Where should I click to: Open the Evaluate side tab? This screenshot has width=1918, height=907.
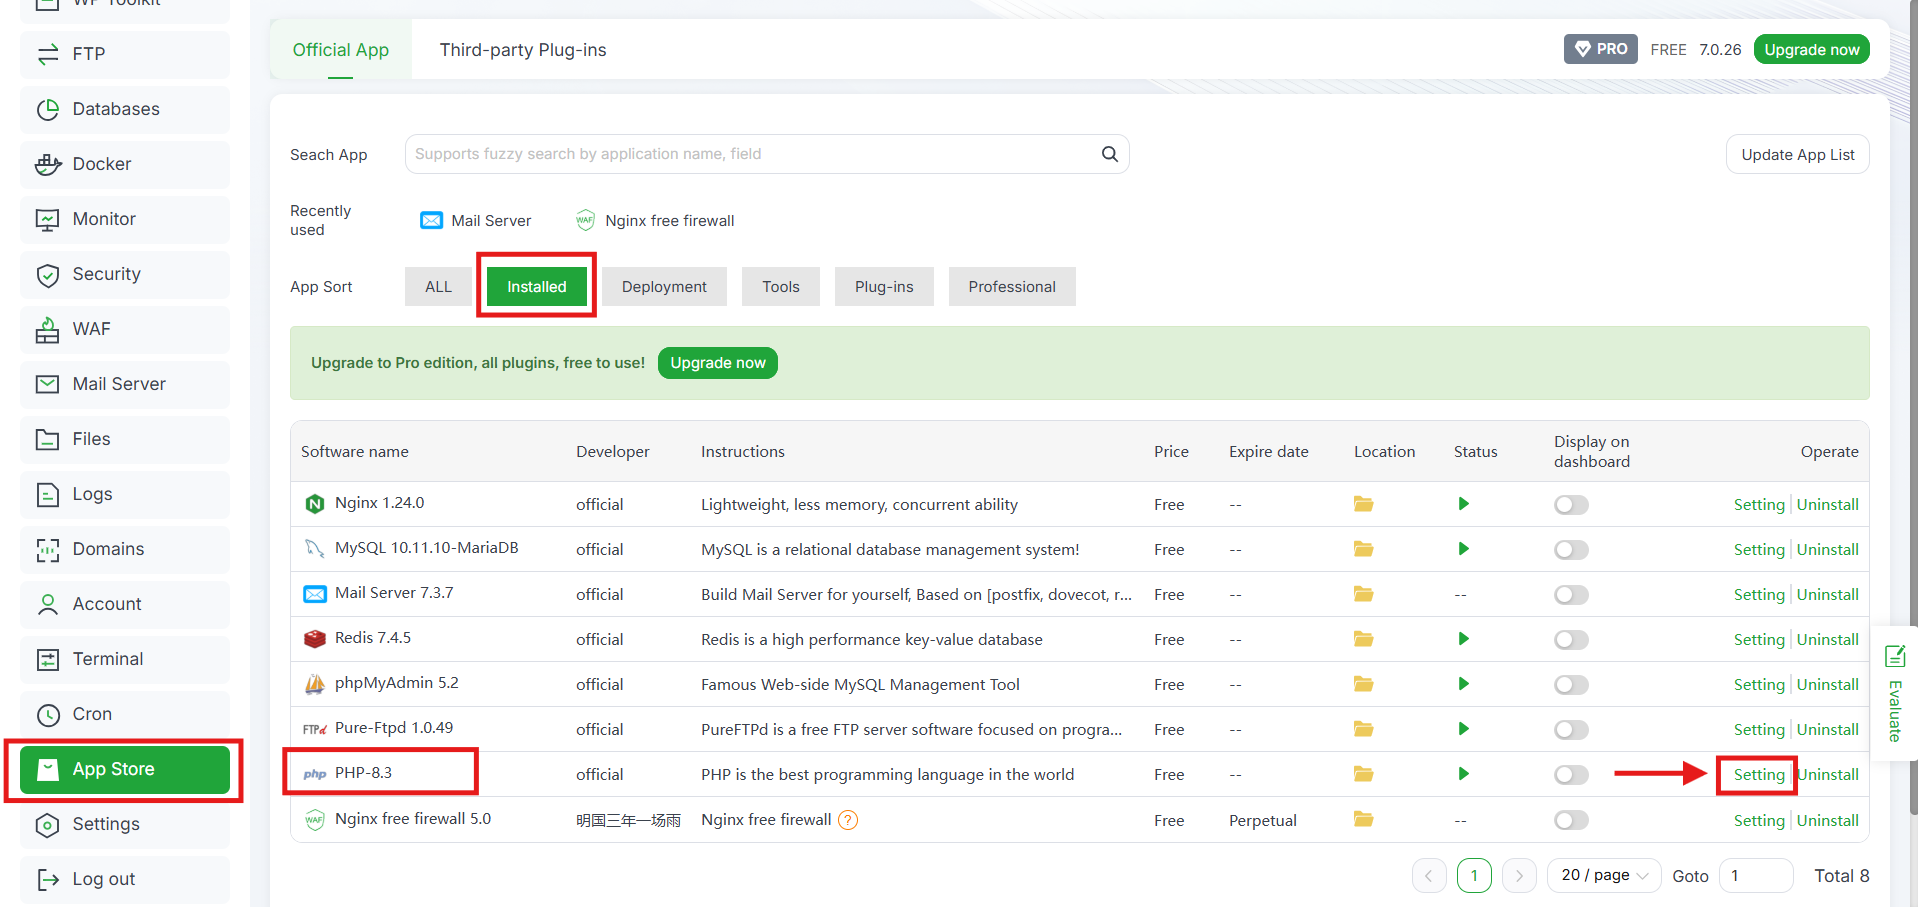point(1894,694)
